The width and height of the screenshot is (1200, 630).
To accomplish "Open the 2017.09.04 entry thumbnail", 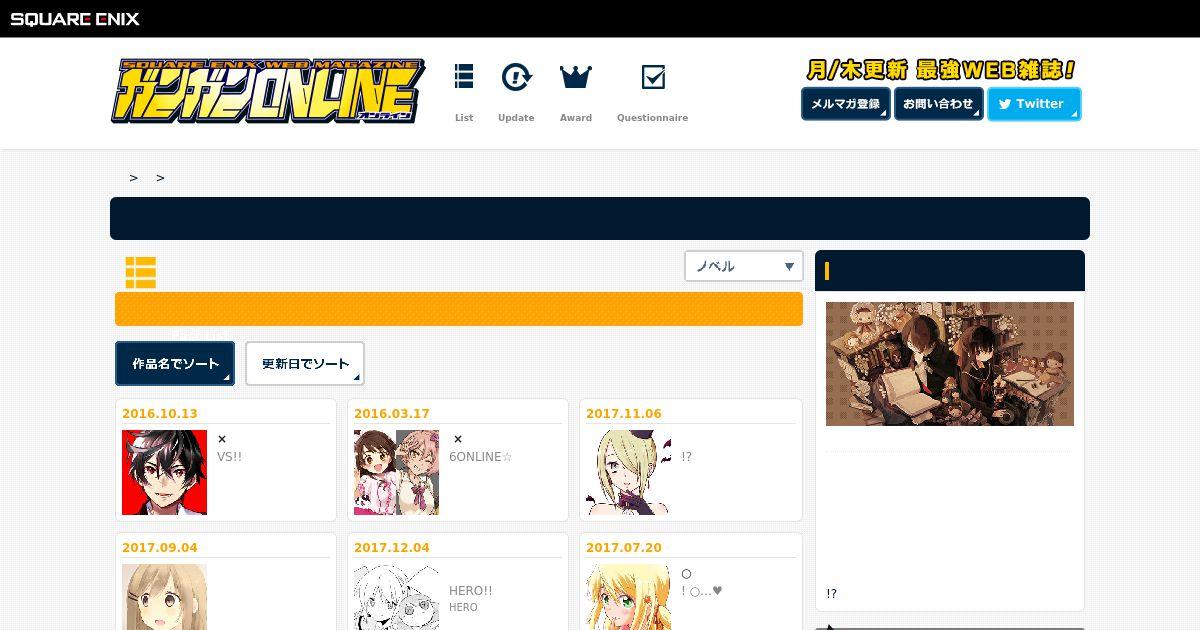I will tap(164, 597).
